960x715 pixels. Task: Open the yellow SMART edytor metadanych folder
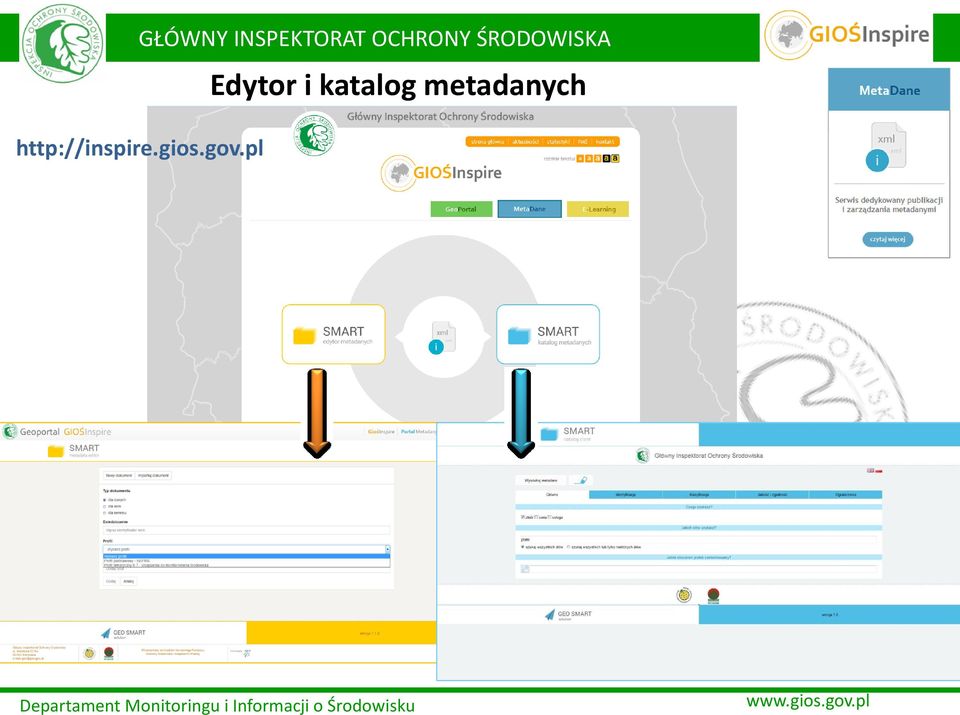[334, 334]
